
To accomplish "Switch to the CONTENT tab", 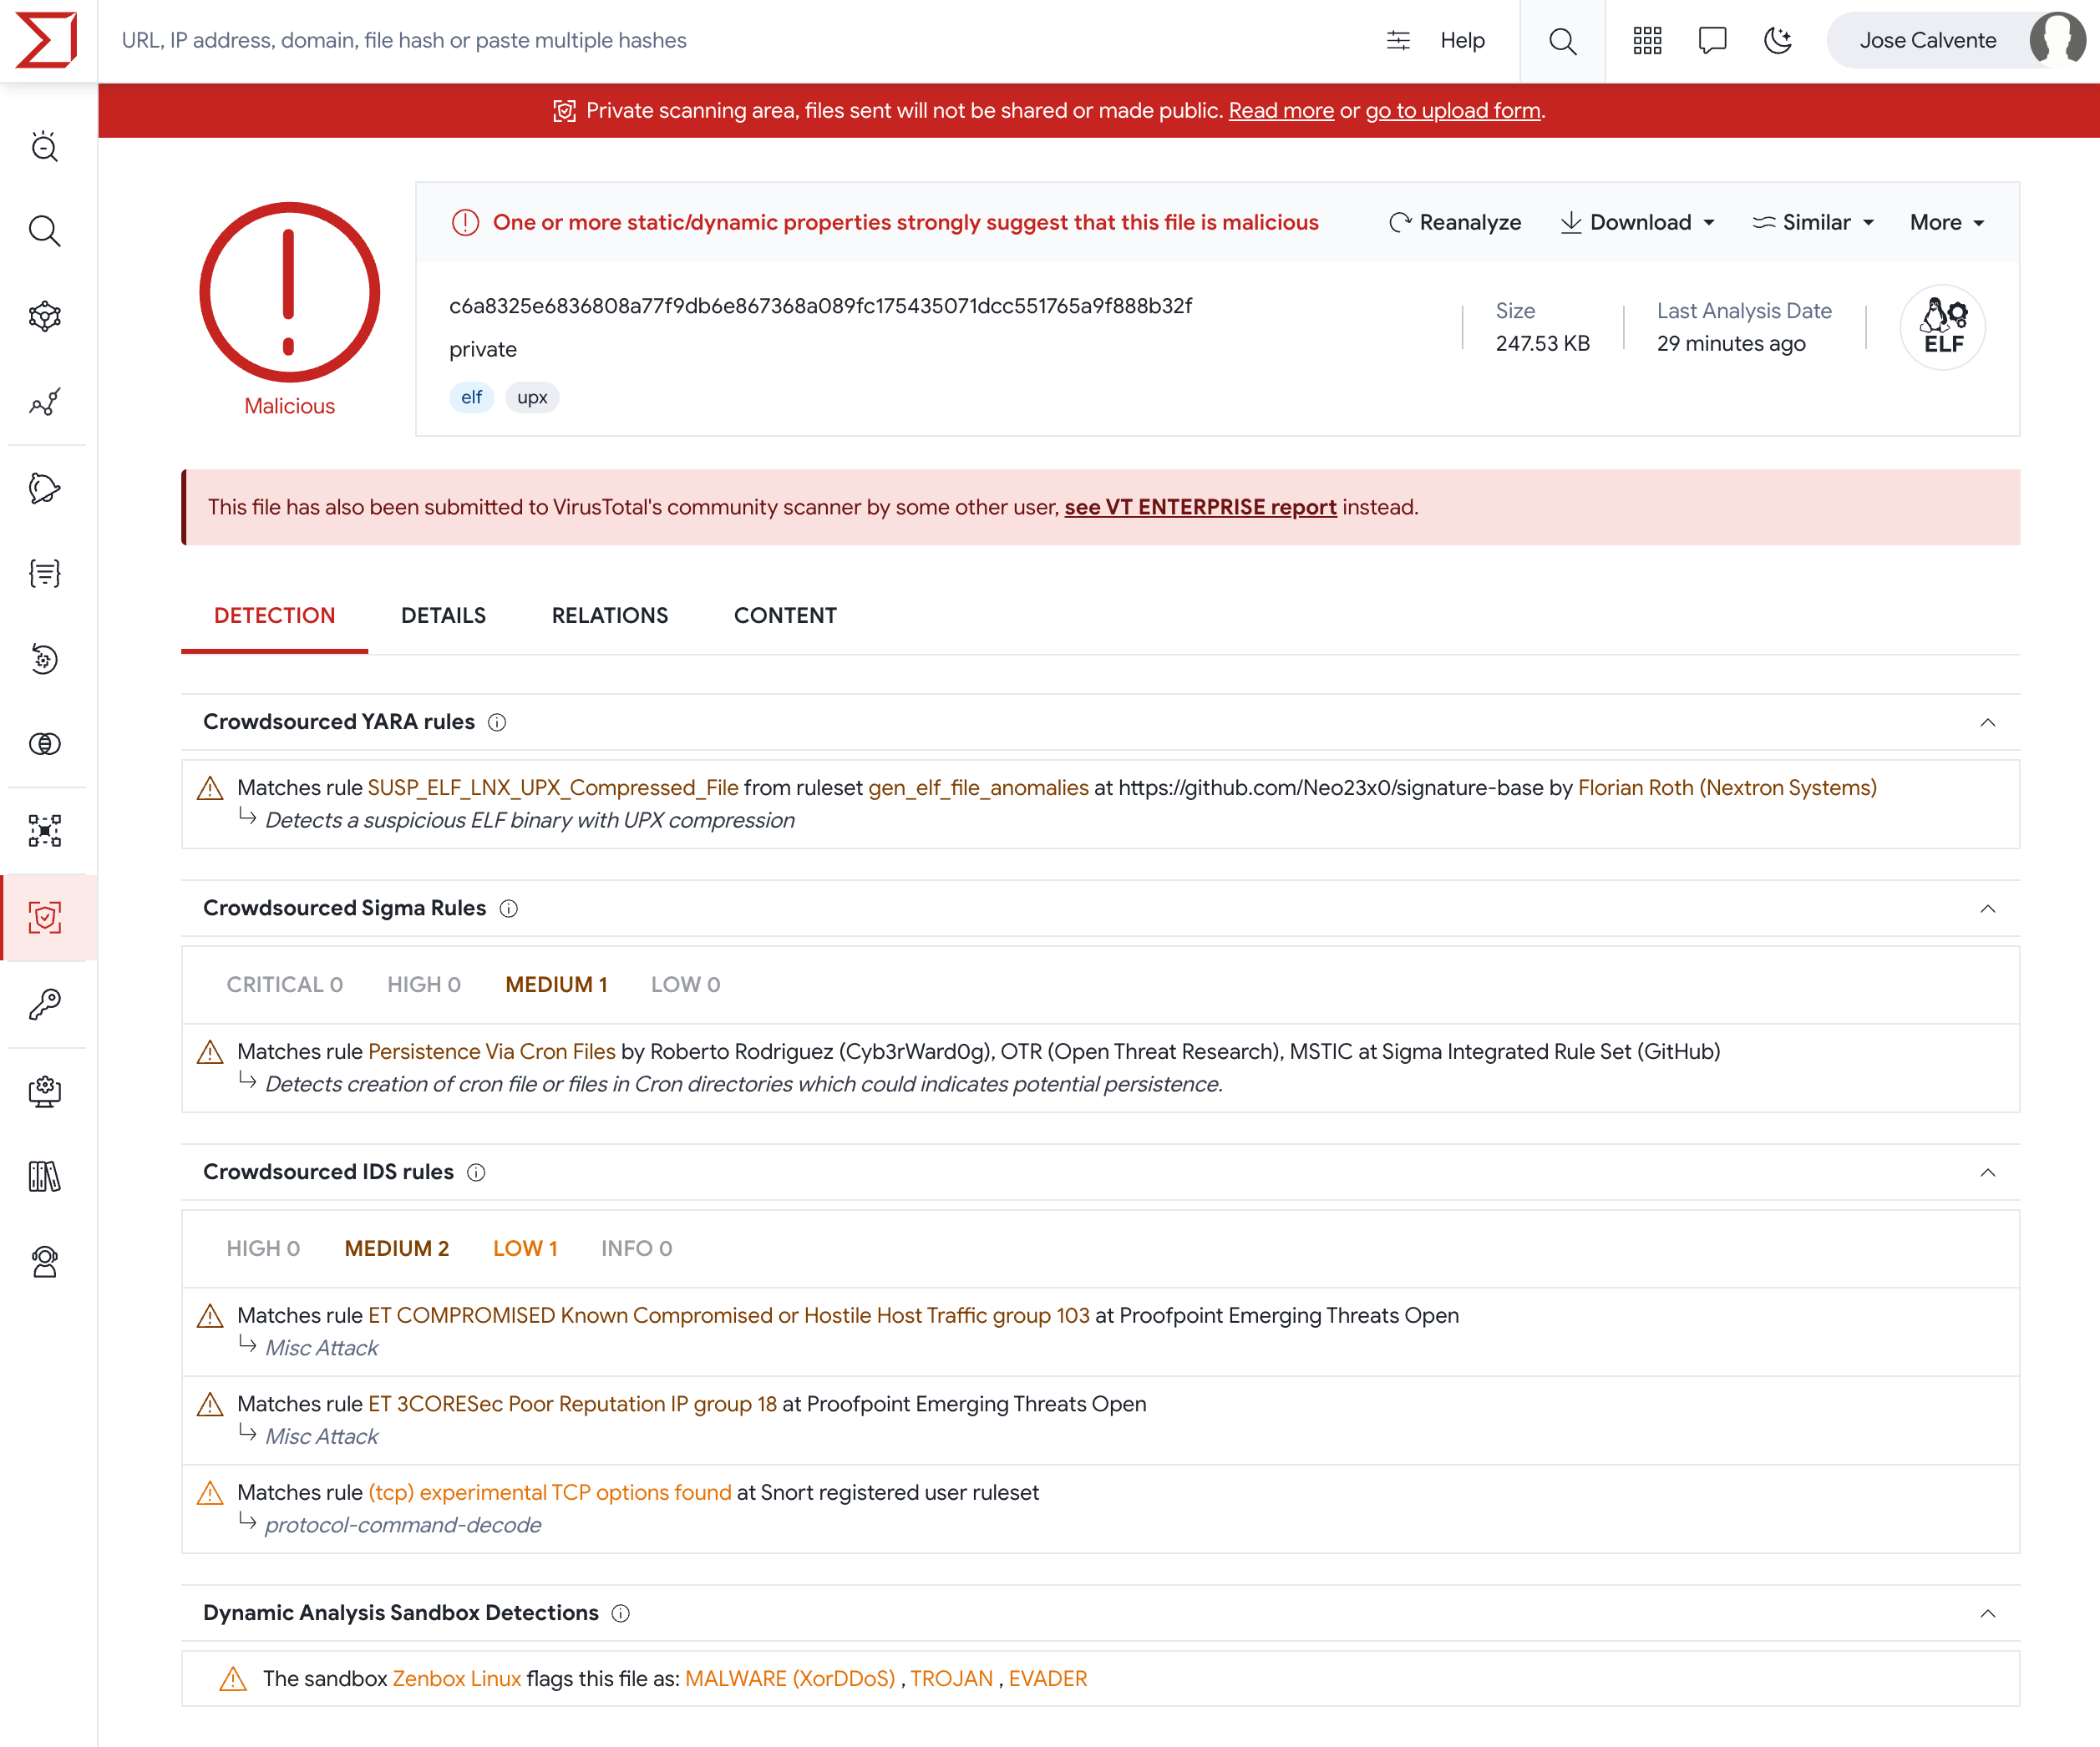I will click(x=787, y=617).
